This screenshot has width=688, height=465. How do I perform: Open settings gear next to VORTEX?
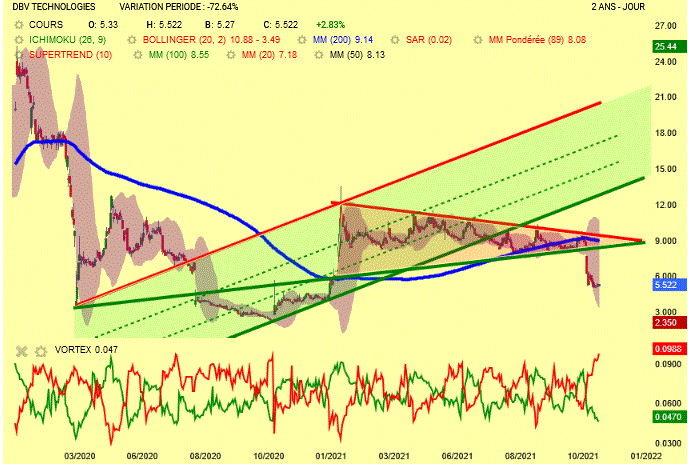point(41,351)
